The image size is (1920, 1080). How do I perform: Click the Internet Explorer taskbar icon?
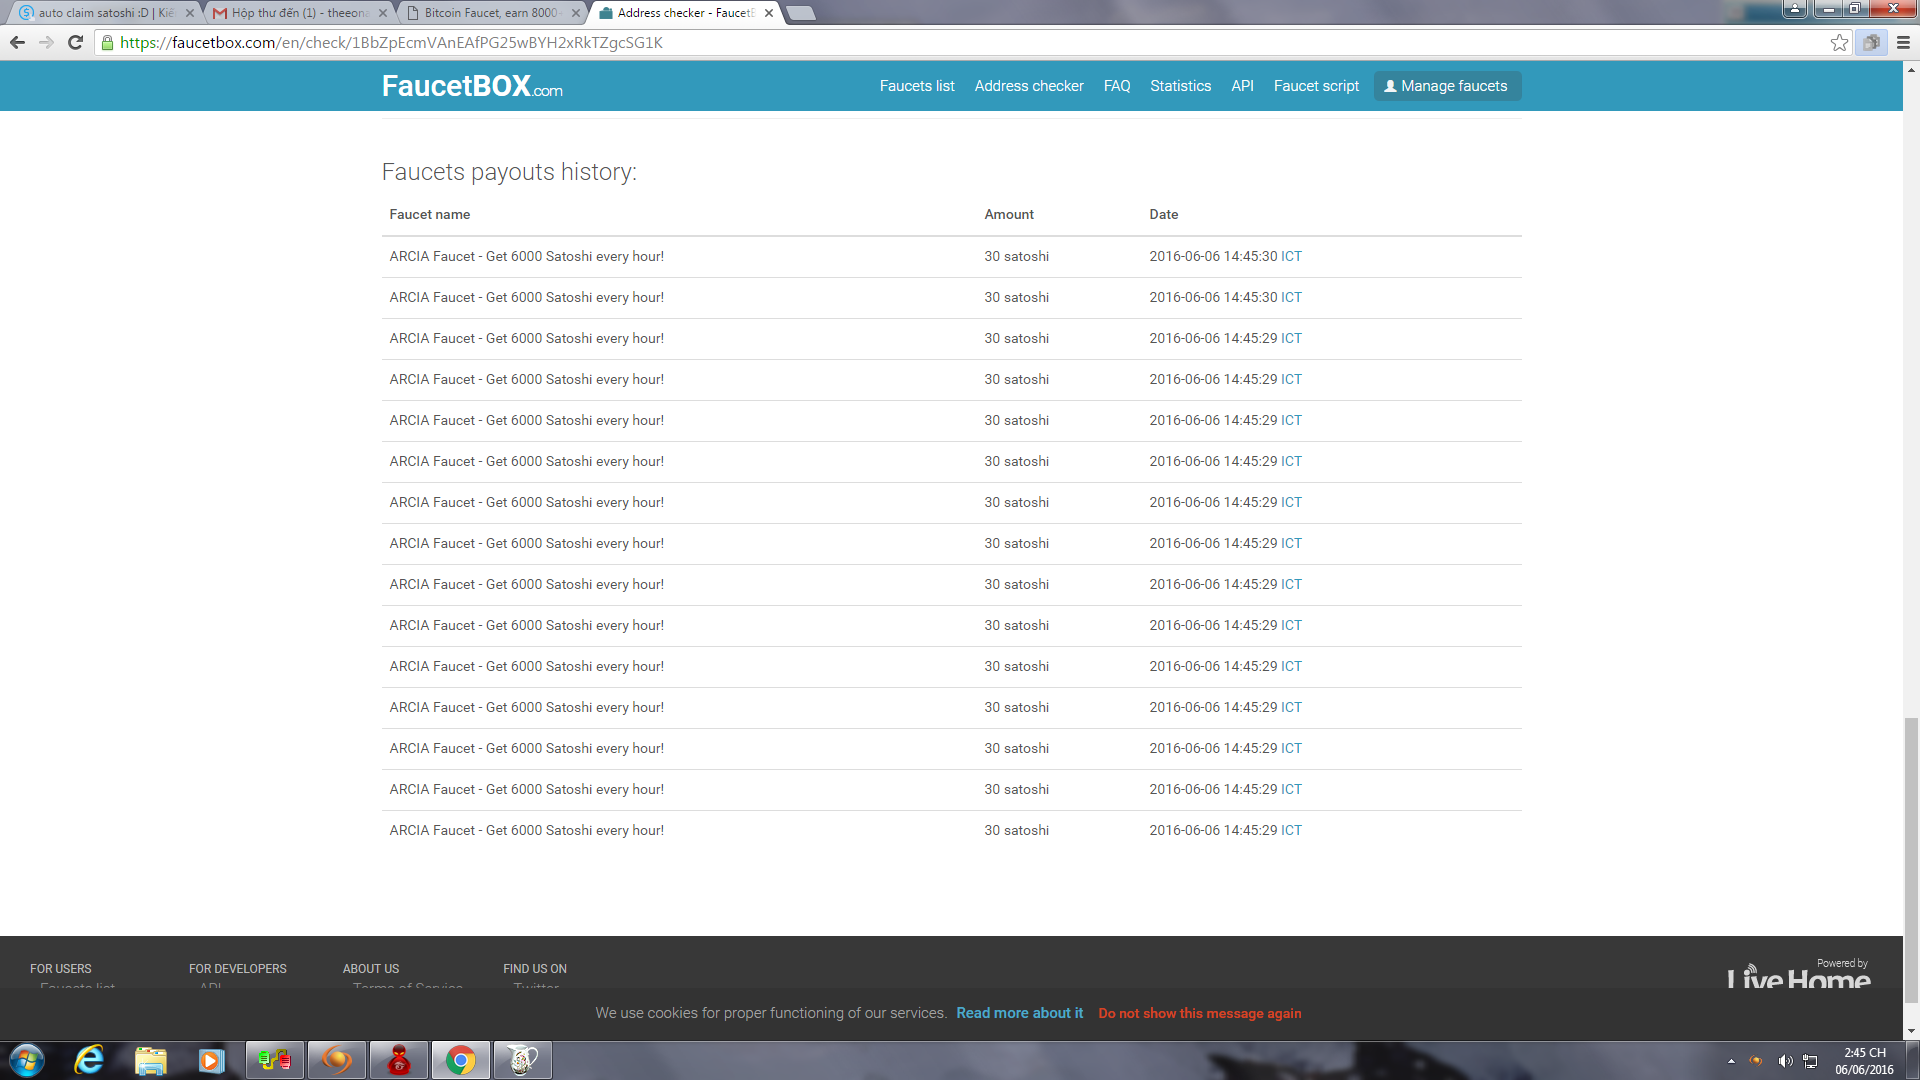tap(89, 1060)
